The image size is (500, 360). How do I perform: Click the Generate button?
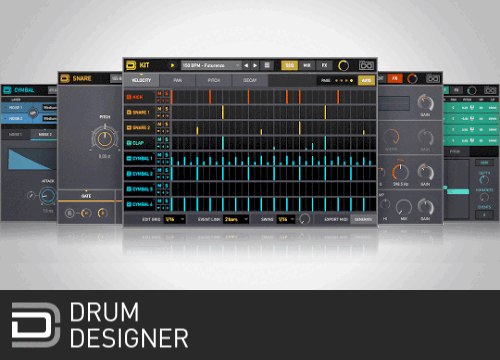click(363, 219)
